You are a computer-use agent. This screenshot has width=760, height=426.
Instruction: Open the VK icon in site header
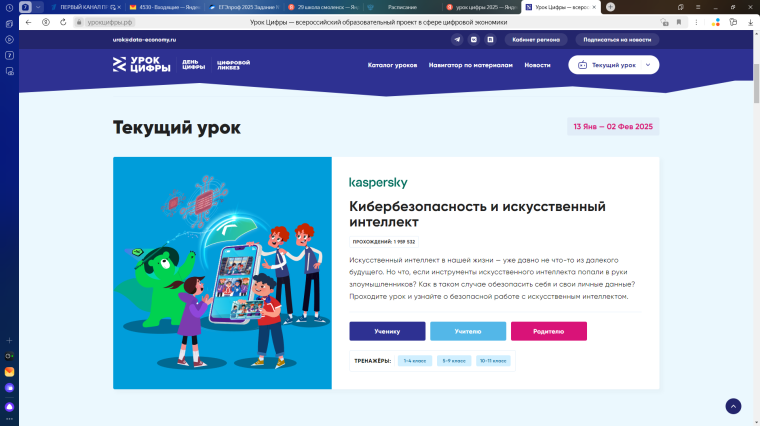474,40
